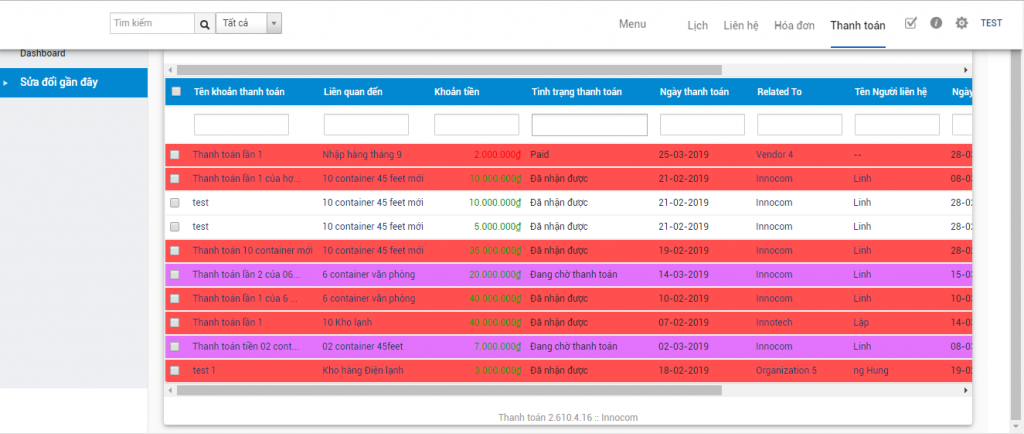Open the Menu item
1024x434 pixels.
pyautogui.click(x=632, y=24)
